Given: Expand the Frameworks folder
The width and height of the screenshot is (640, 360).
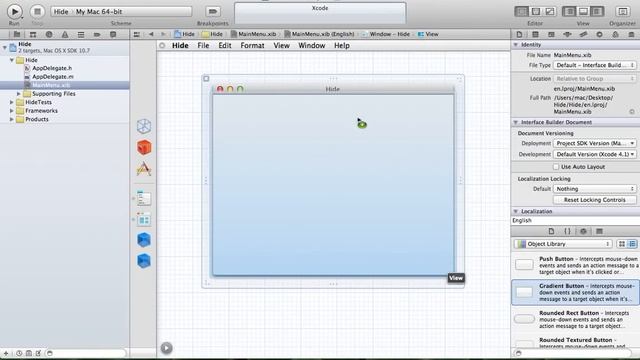Looking at the screenshot, I should tap(12, 111).
